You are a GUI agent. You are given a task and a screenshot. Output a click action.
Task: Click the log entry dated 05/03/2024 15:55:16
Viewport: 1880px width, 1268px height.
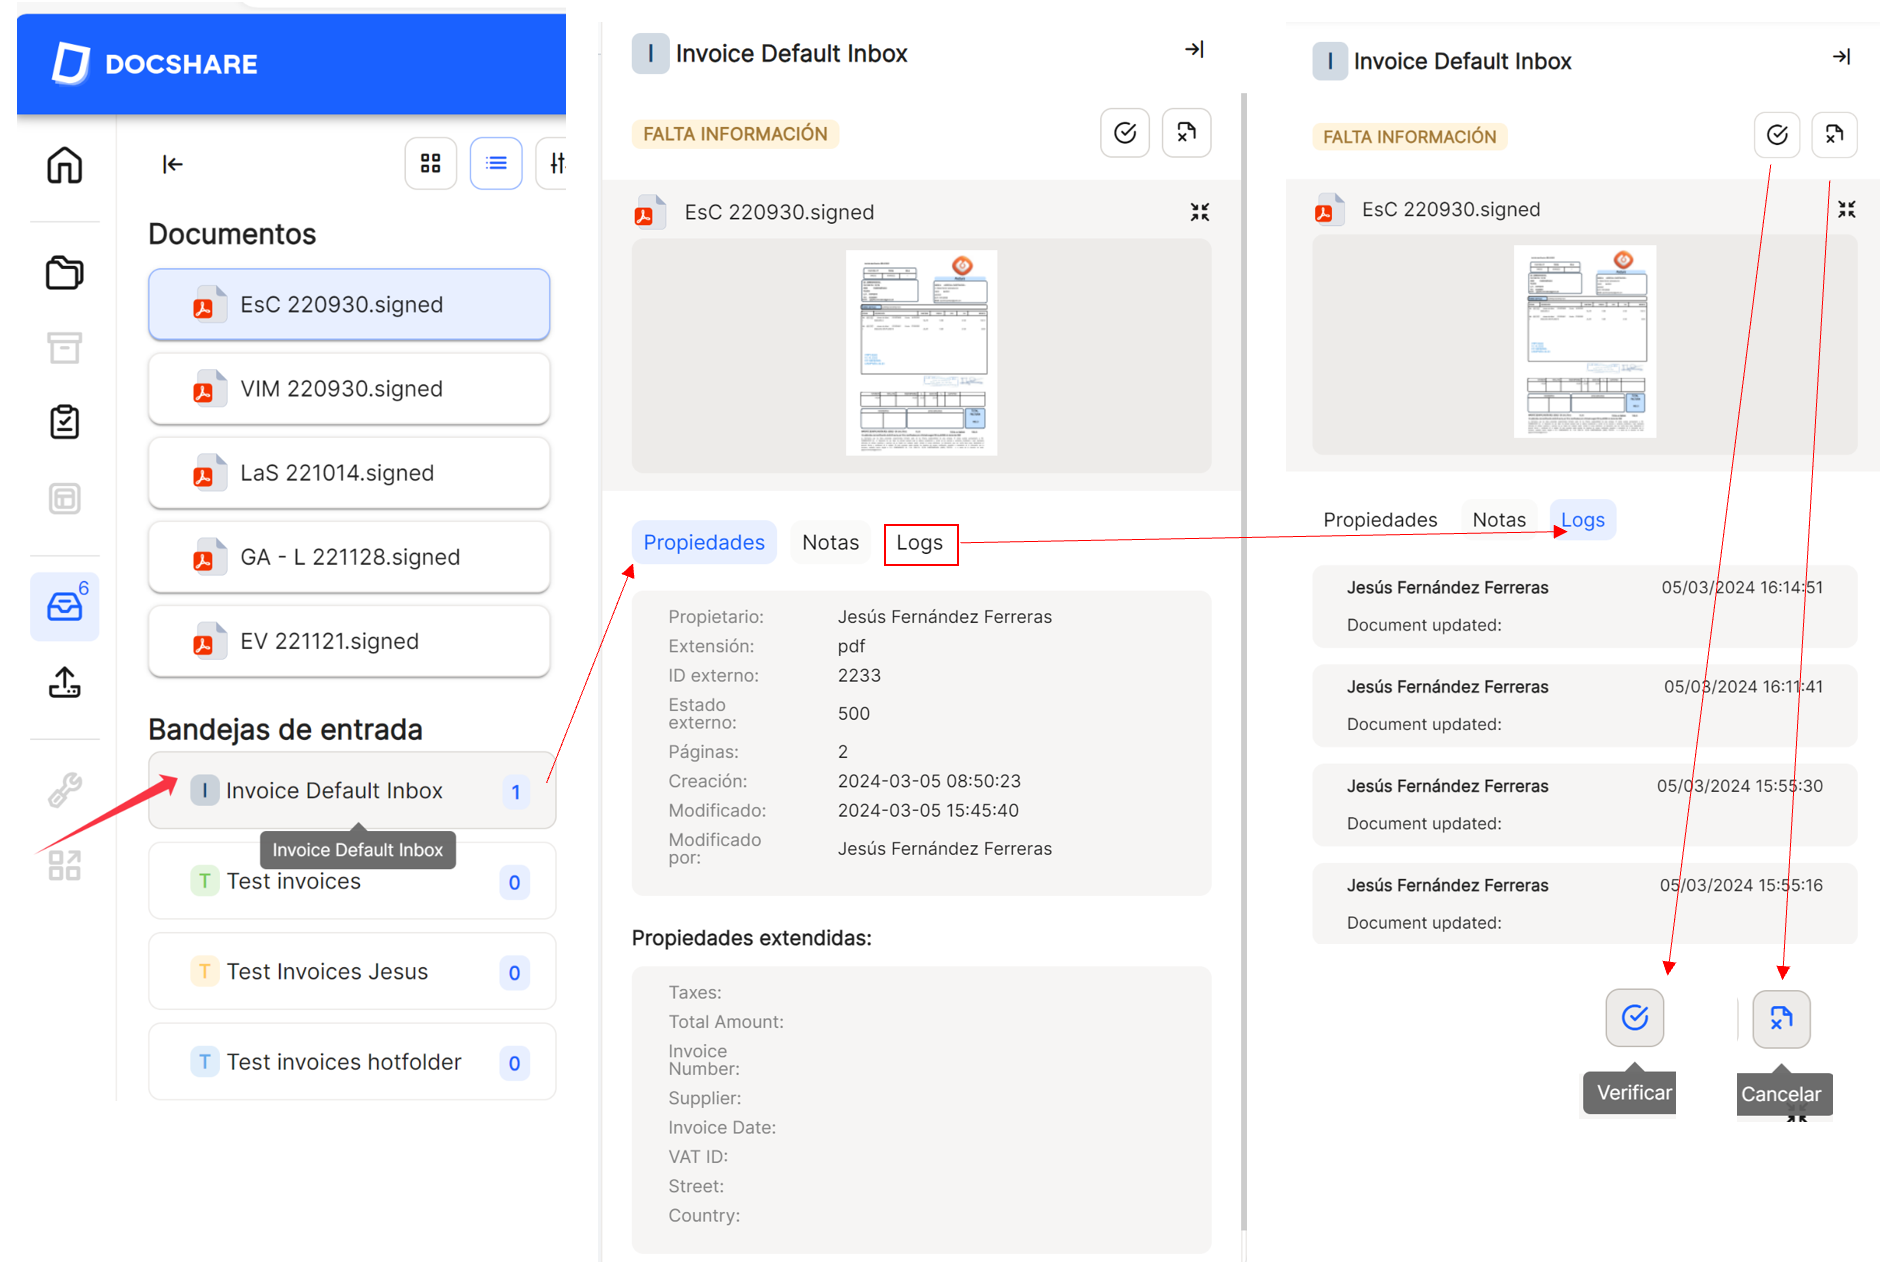pyautogui.click(x=1584, y=903)
